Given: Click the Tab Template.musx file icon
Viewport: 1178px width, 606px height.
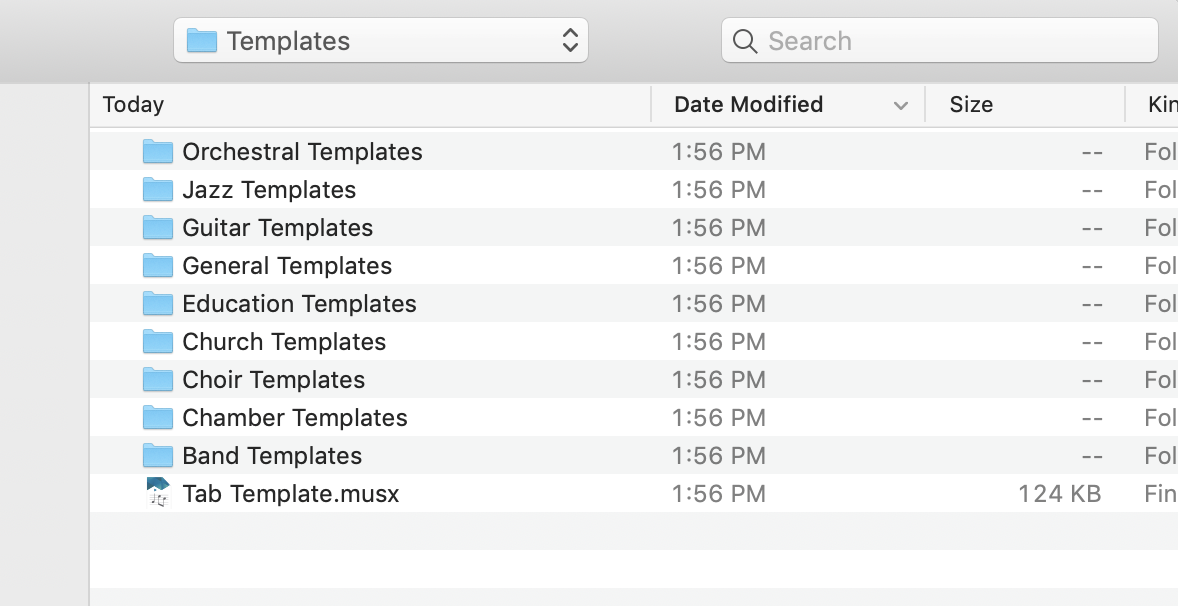Looking at the screenshot, I should pyautogui.click(x=158, y=493).
